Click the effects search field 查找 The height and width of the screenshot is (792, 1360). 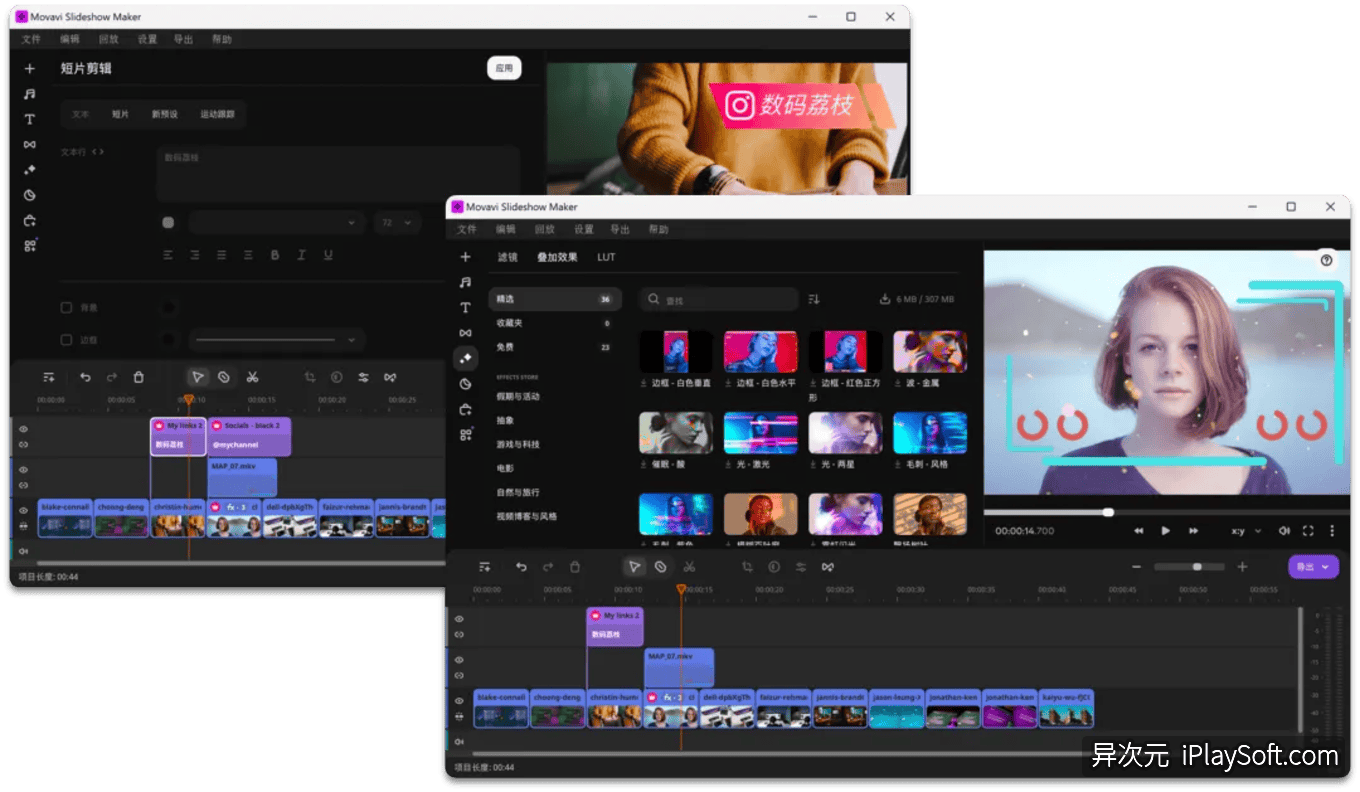(719, 299)
